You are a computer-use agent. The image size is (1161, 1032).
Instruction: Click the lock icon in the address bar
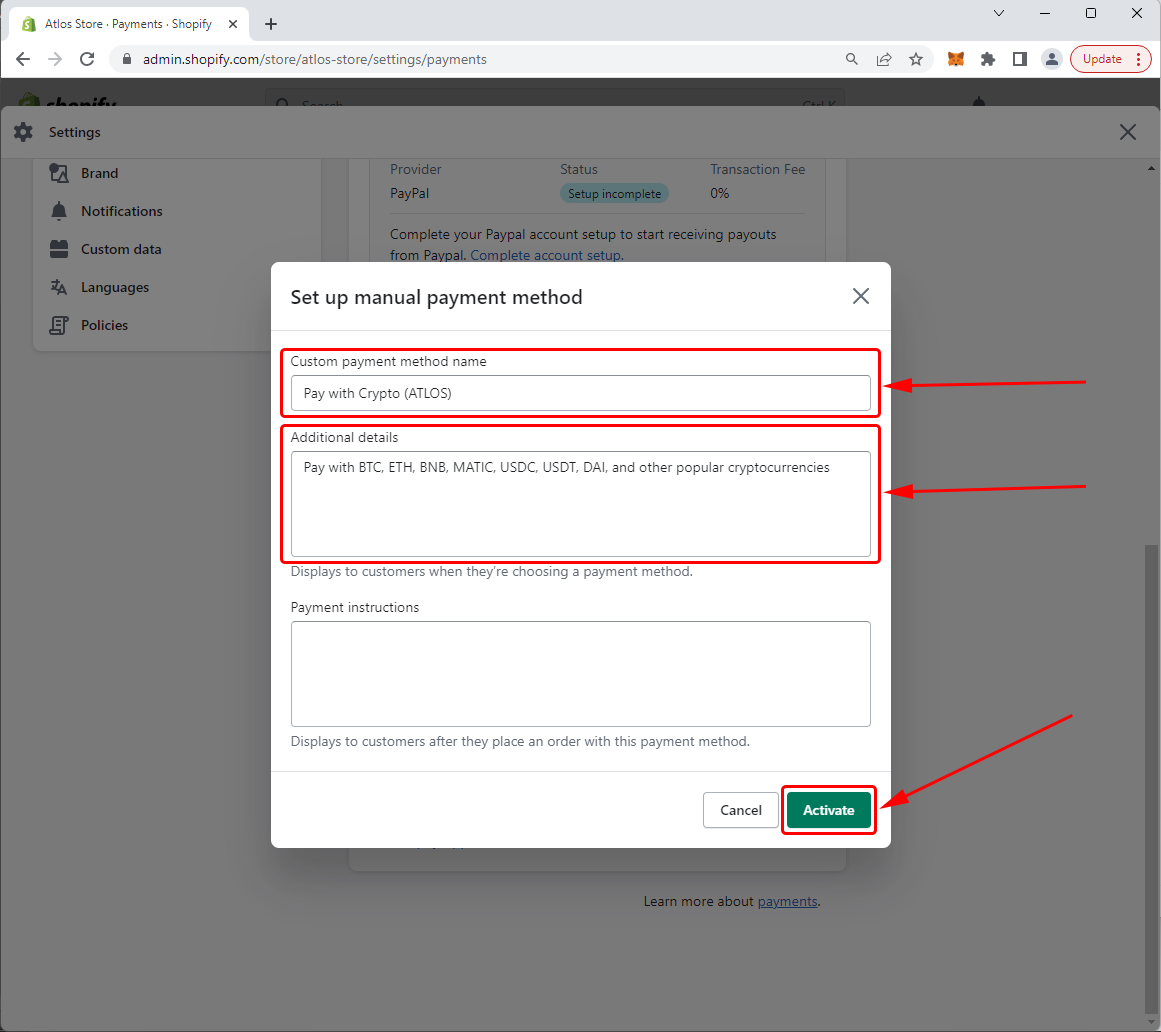click(x=127, y=59)
